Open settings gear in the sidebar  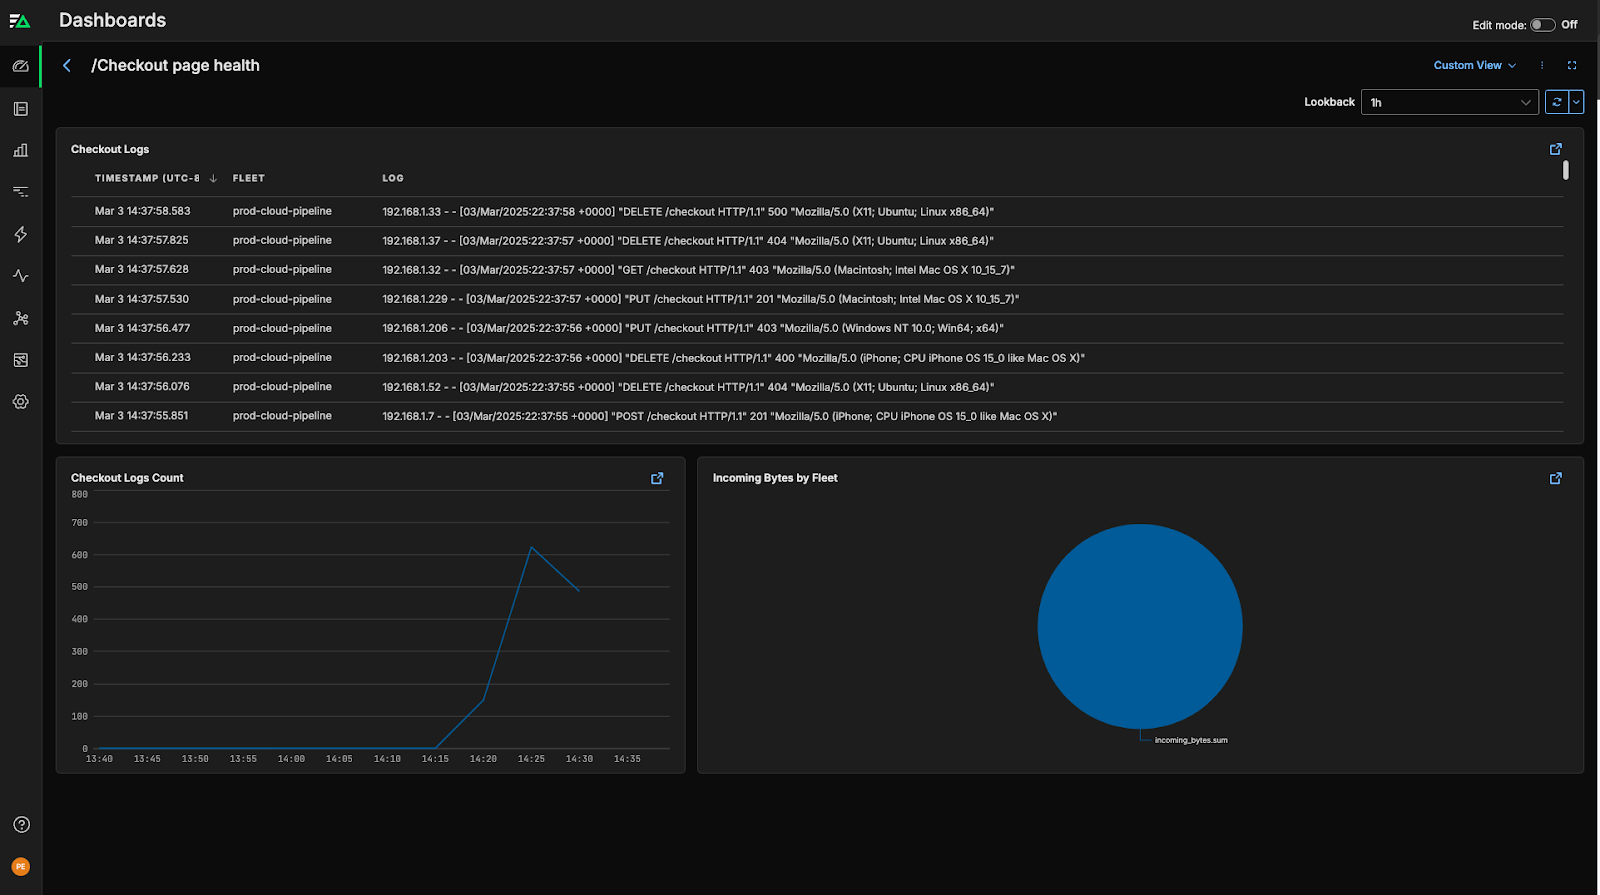[x=20, y=402]
